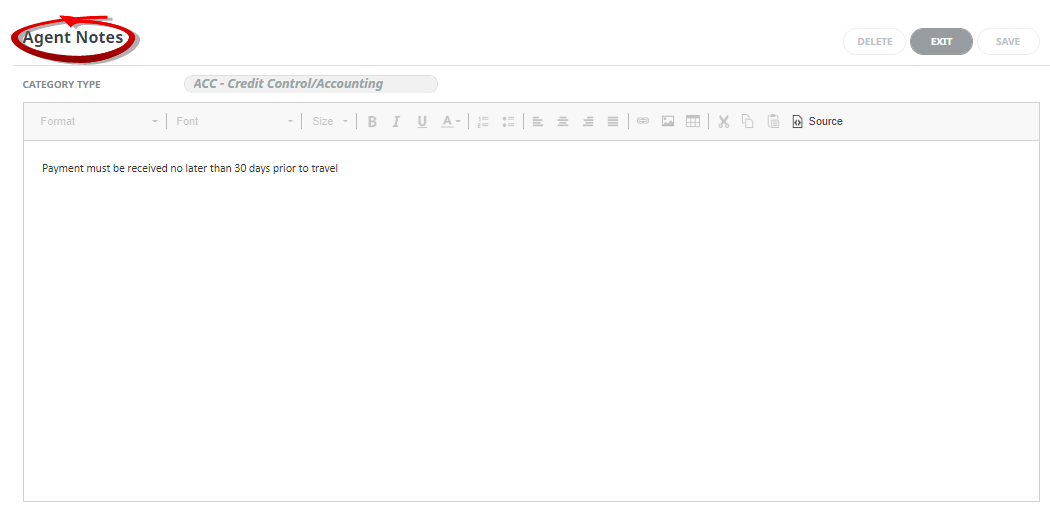Copy selection with the copy icon
The width and height of the screenshot is (1050, 509).
click(748, 122)
